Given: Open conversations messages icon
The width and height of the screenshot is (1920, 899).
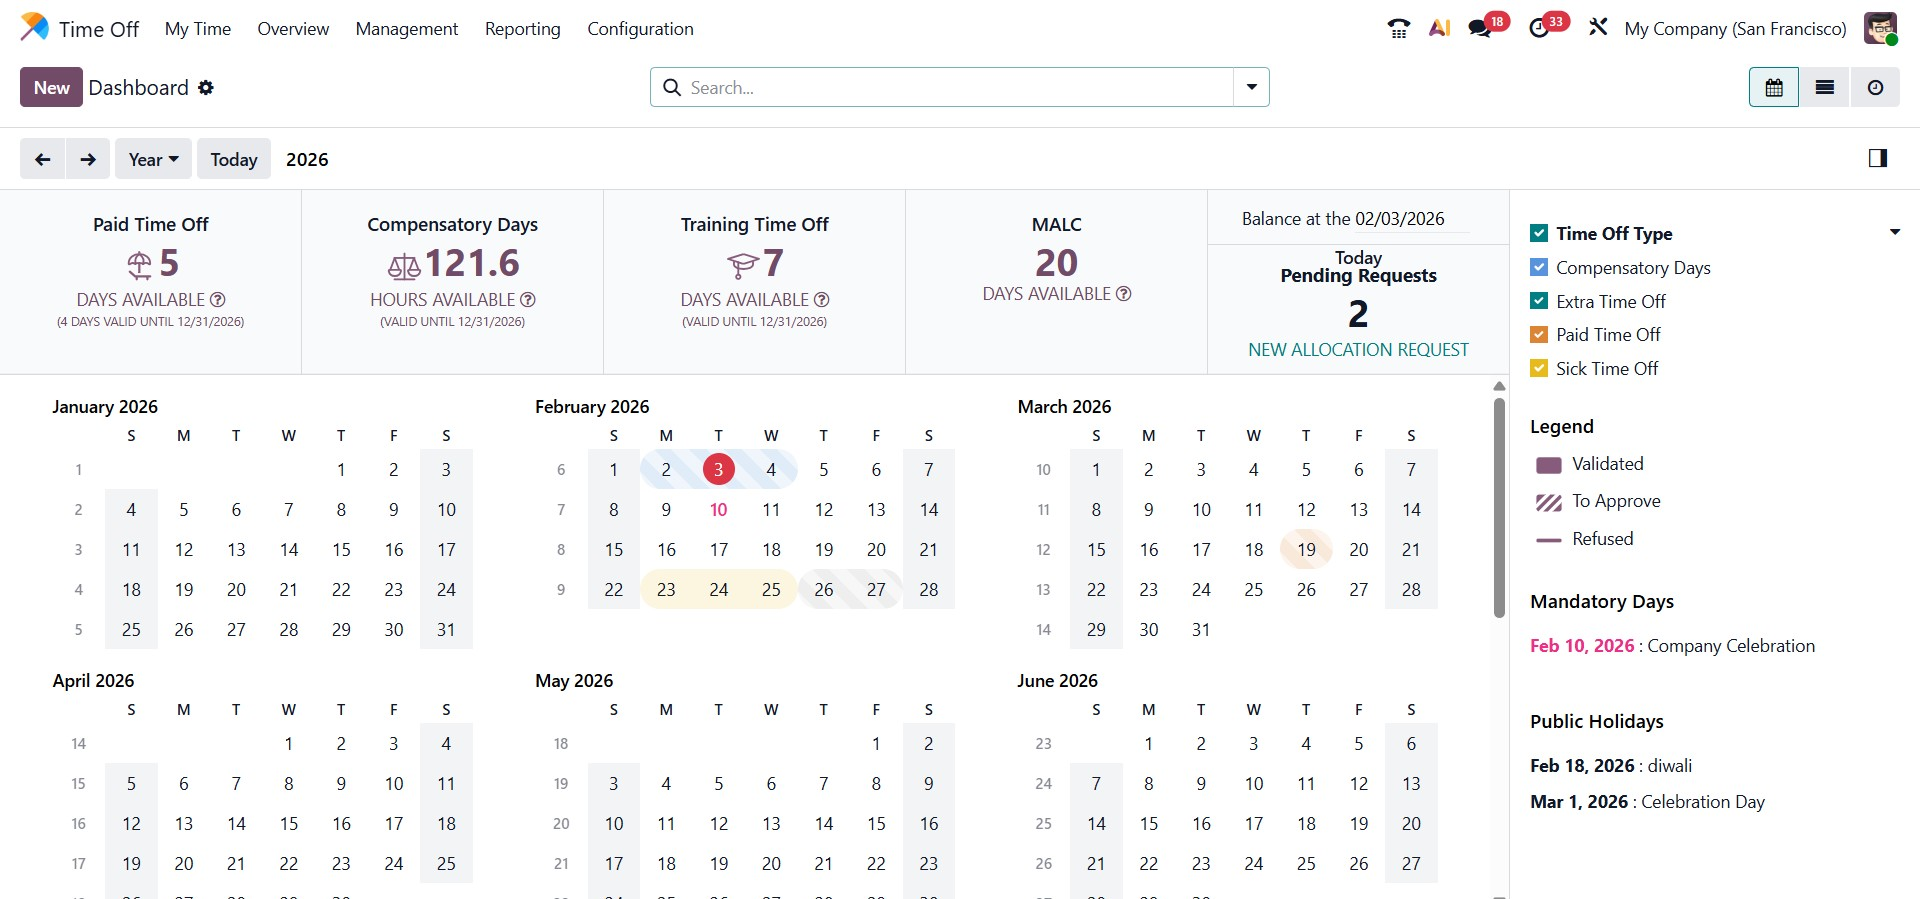Looking at the screenshot, I should point(1480,29).
